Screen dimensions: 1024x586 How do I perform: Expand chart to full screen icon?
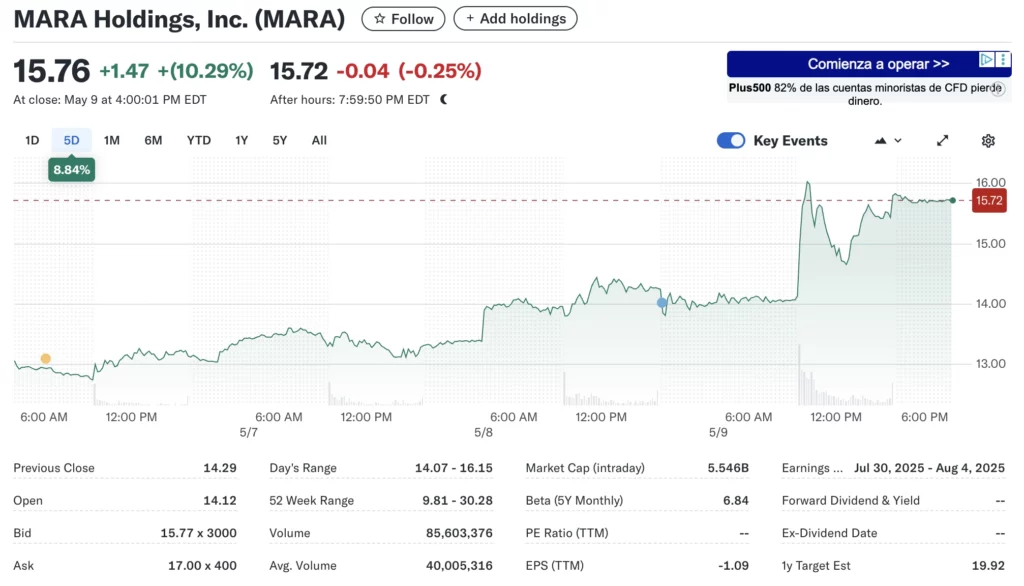click(942, 140)
